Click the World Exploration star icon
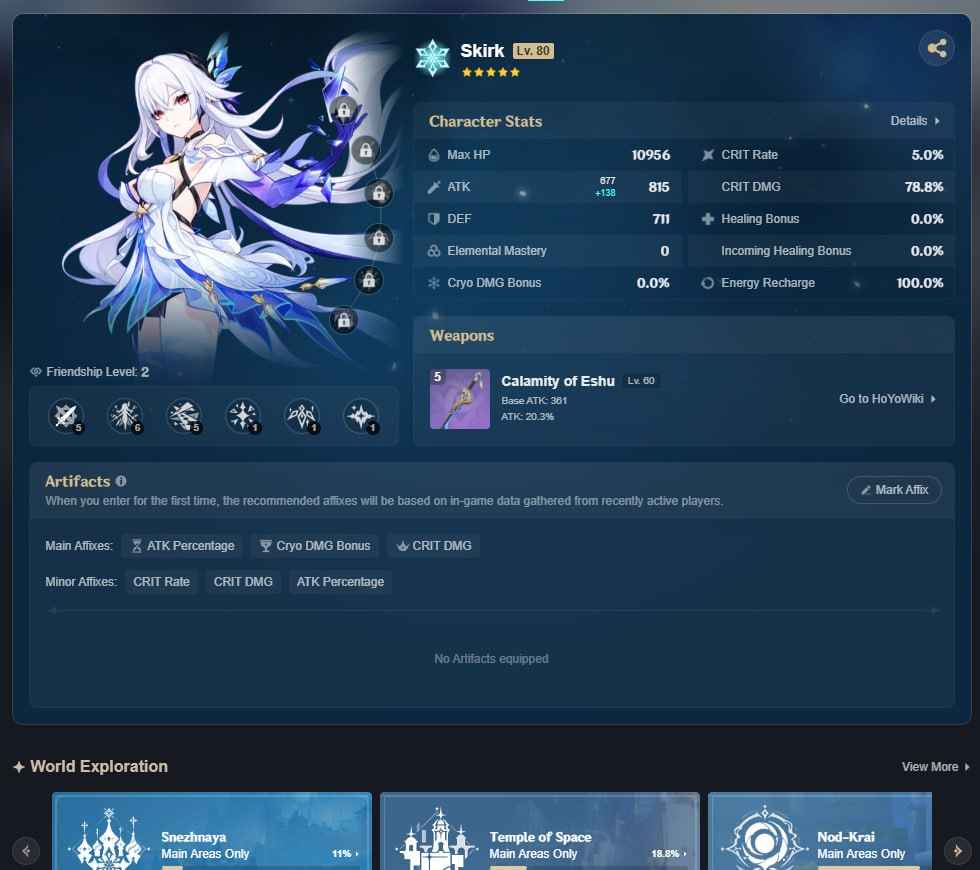Image resolution: width=980 pixels, height=870 pixels. click(19, 767)
